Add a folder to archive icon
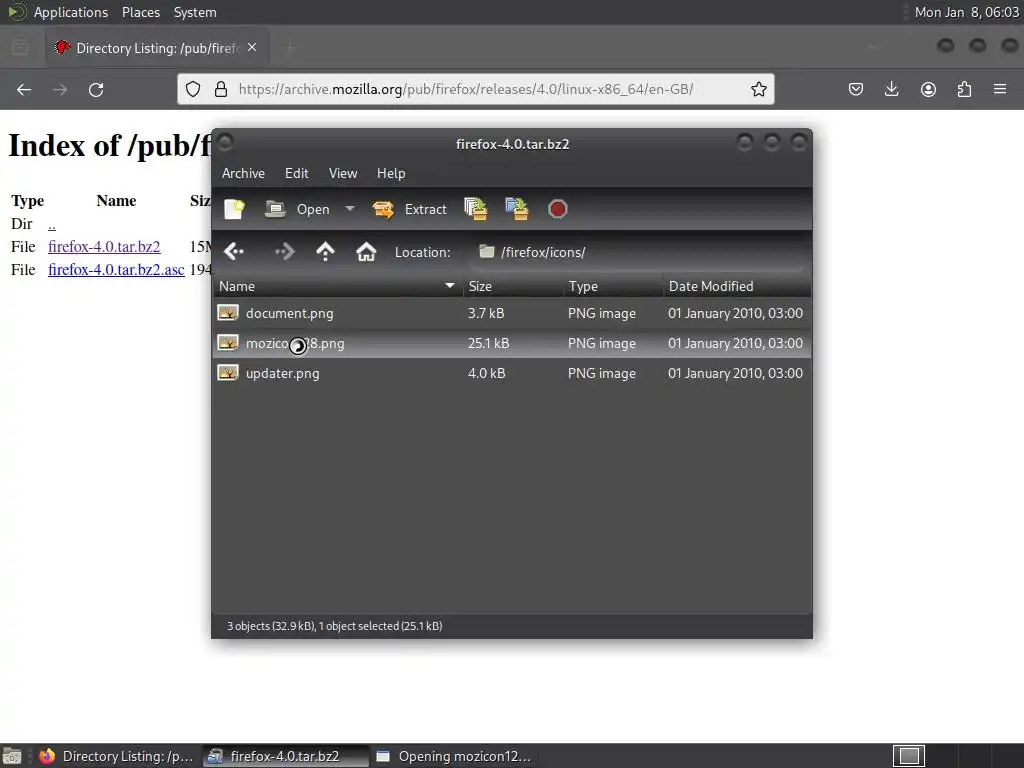Screen dimensions: 1024x768 (517, 209)
